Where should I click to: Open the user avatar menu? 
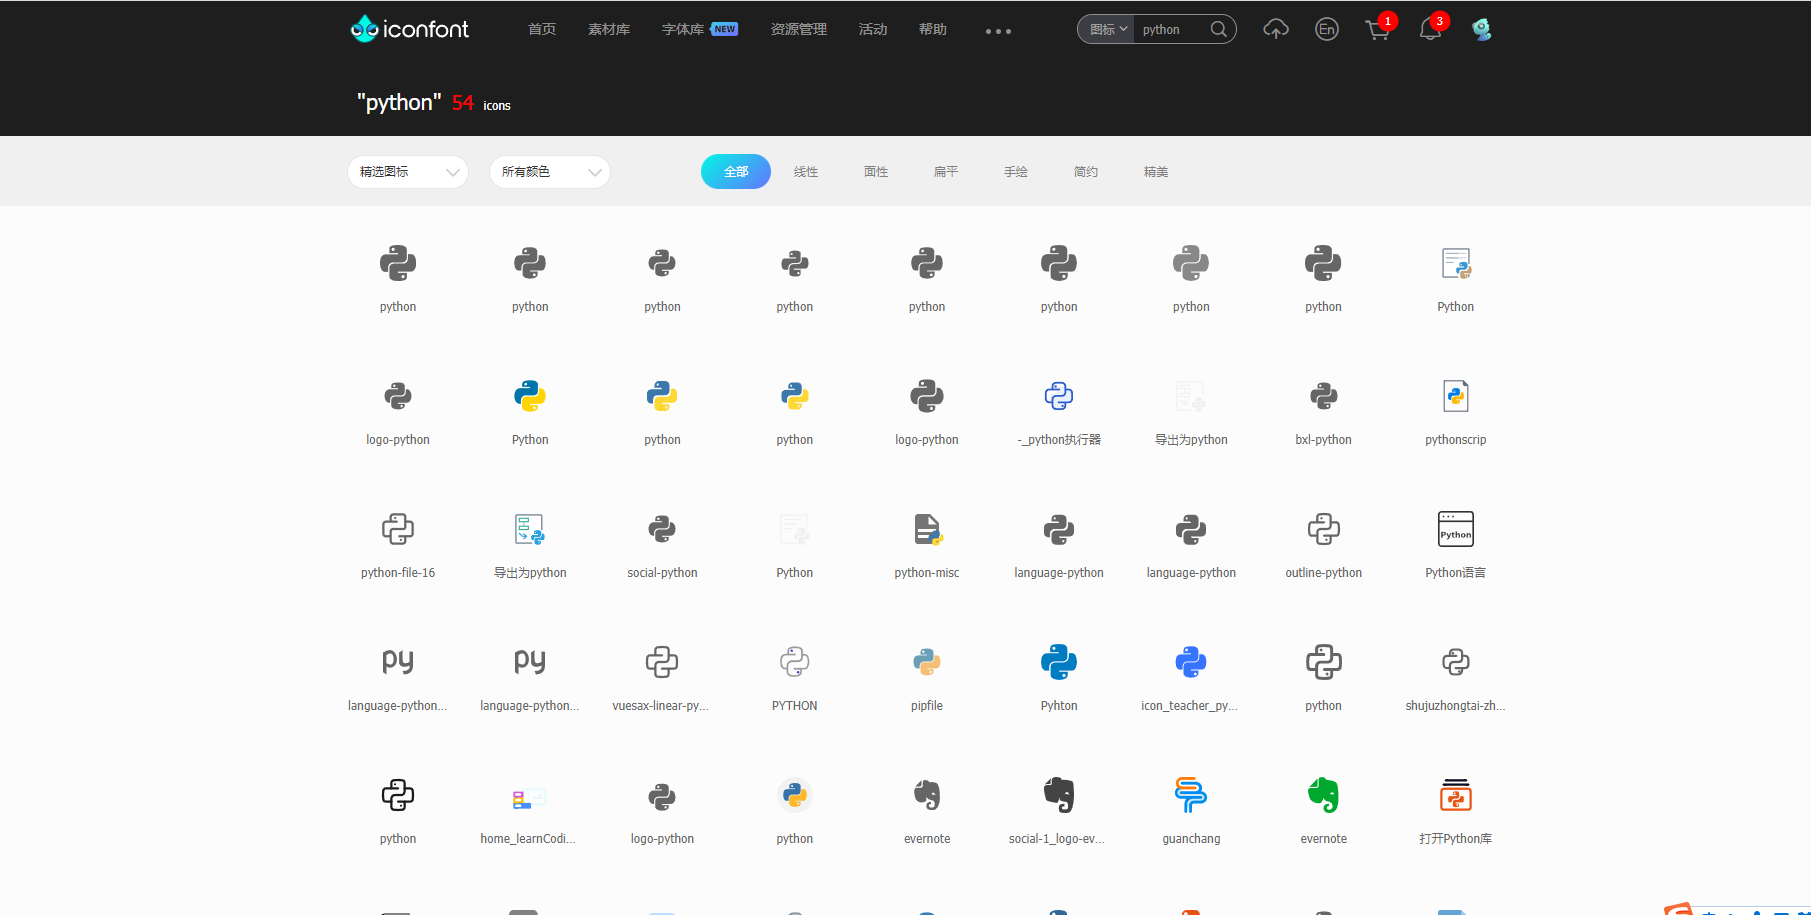pyautogui.click(x=1482, y=29)
